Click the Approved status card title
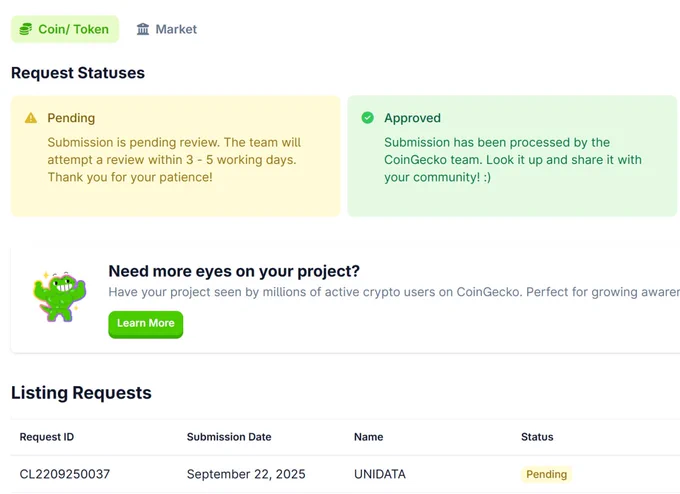The width and height of the screenshot is (680, 494). click(x=412, y=118)
